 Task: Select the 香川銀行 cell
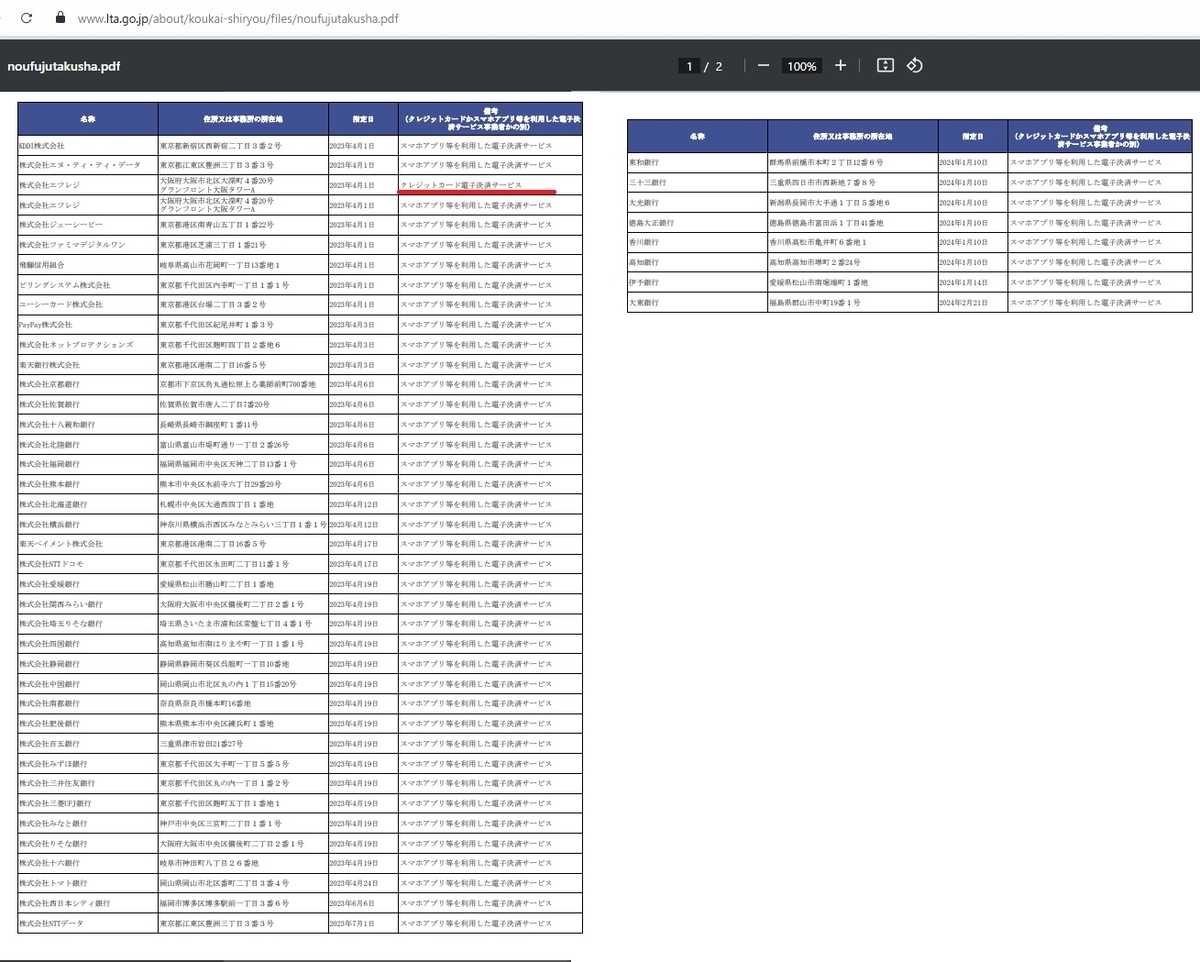coord(697,242)
